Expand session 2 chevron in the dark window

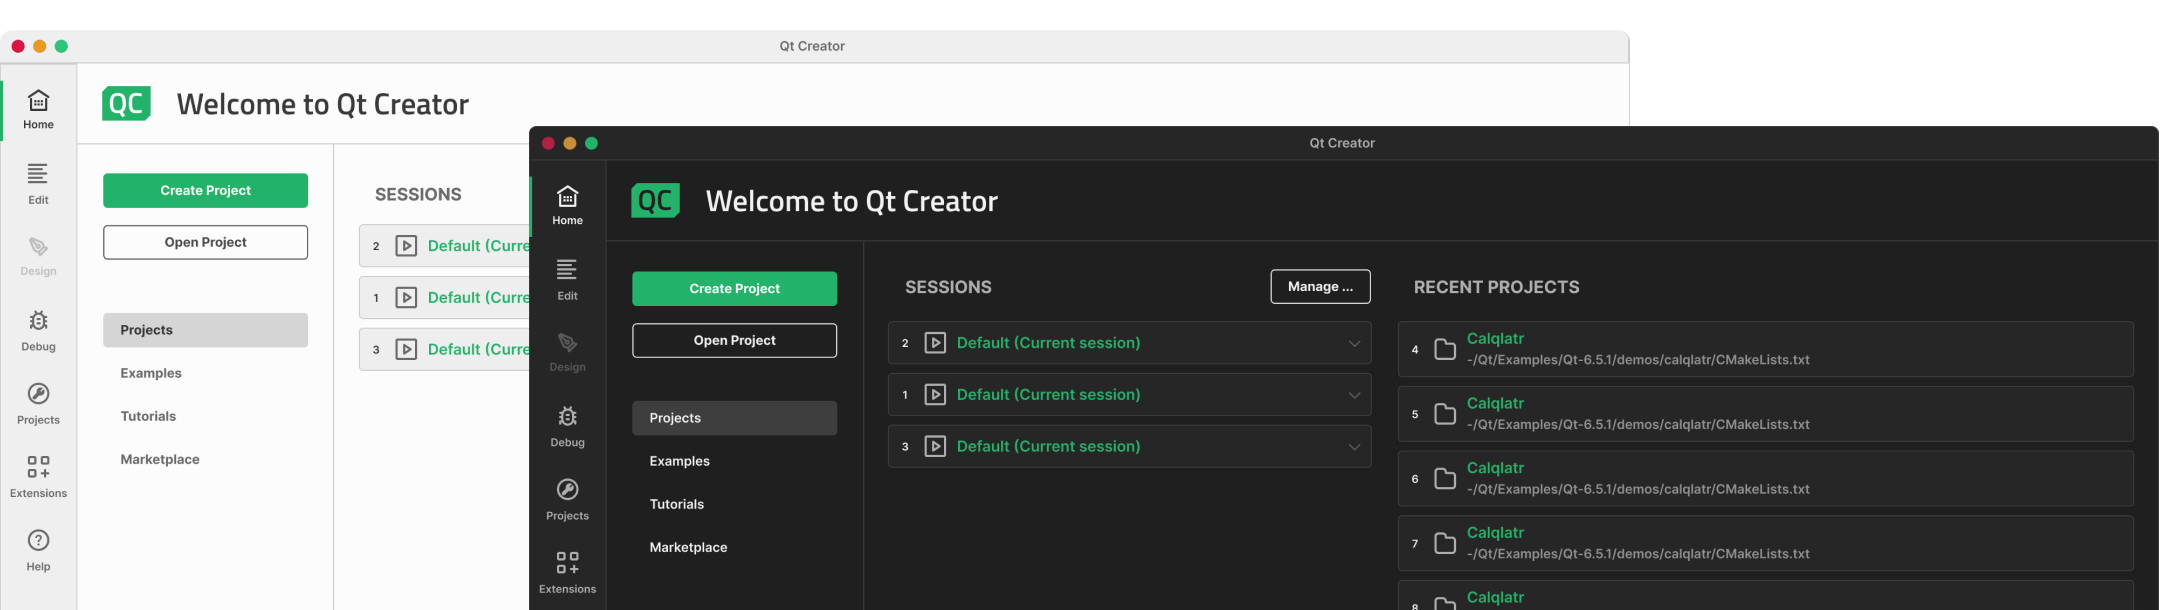point(1354,343)
